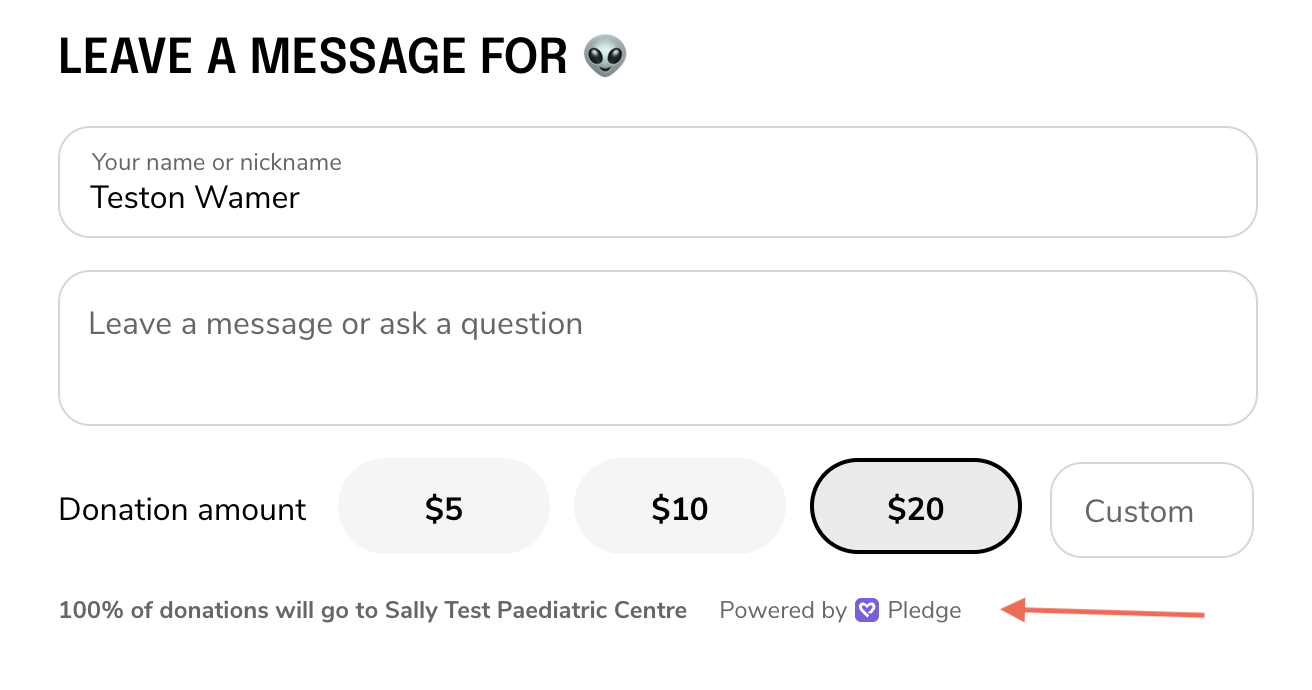Click the "Donation amount" label
This screenshot has width=1312, height=690.
182,509
